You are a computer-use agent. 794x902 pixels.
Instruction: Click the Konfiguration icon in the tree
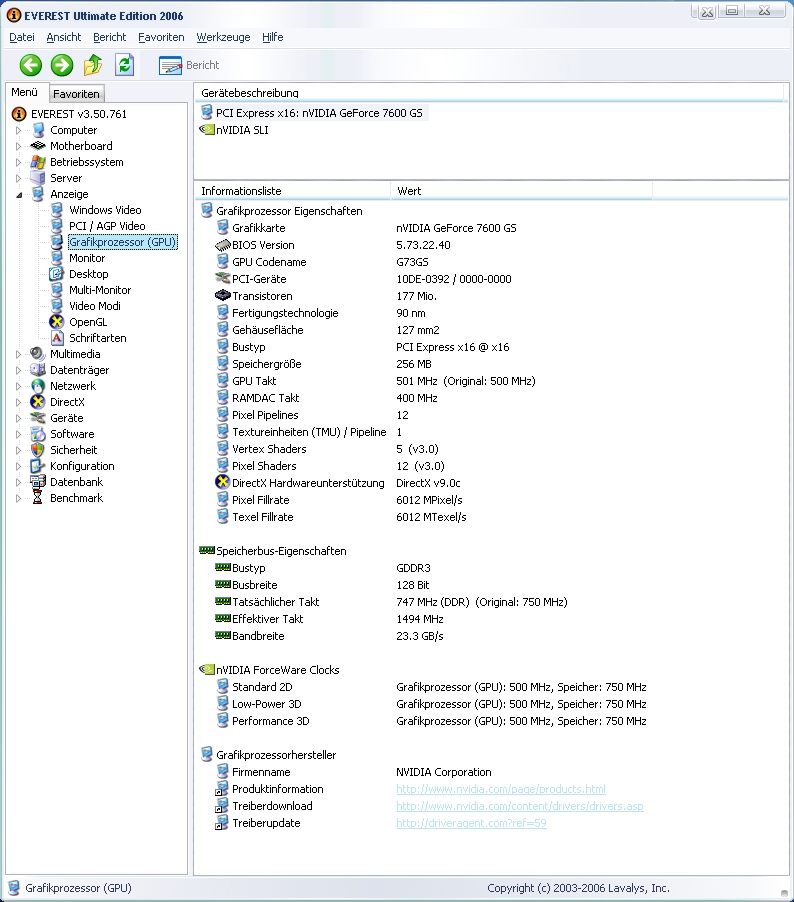38,466
